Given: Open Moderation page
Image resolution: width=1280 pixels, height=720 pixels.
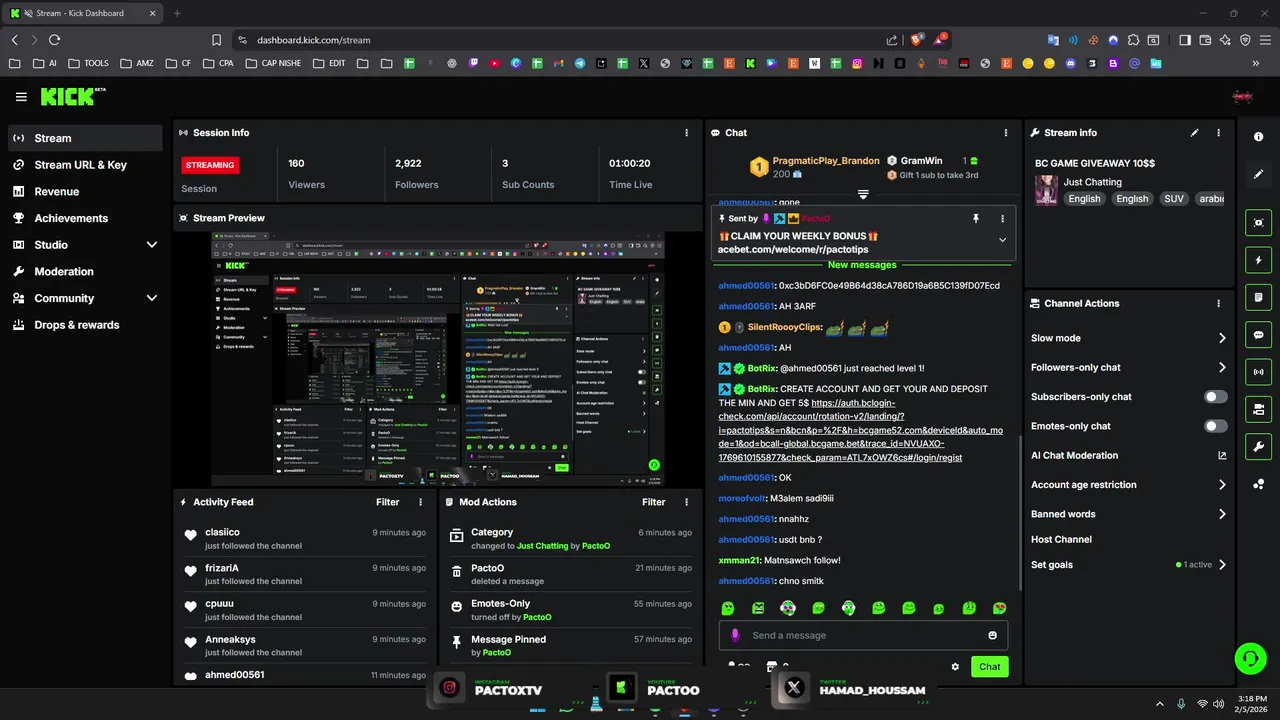Looking at the screenshot, I should (85, 271).
